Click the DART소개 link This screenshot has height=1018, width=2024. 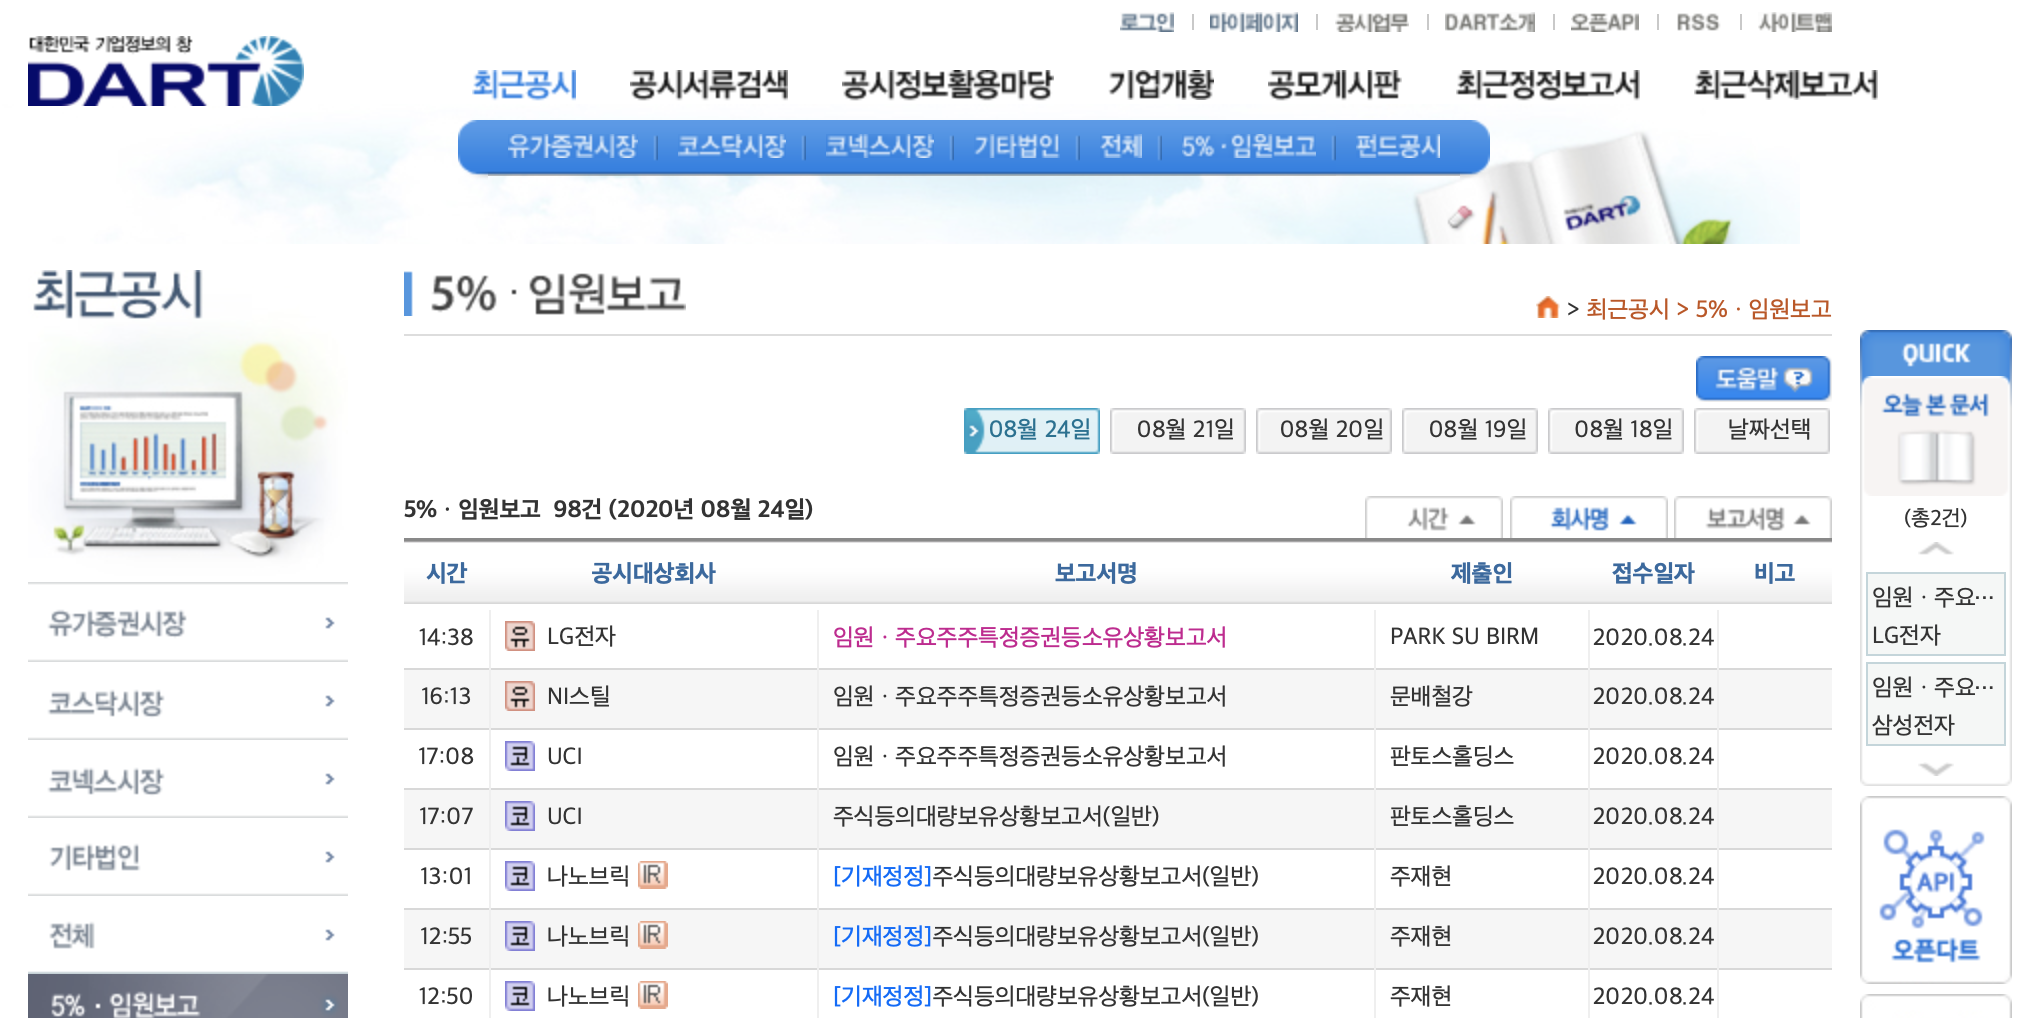1489,22
